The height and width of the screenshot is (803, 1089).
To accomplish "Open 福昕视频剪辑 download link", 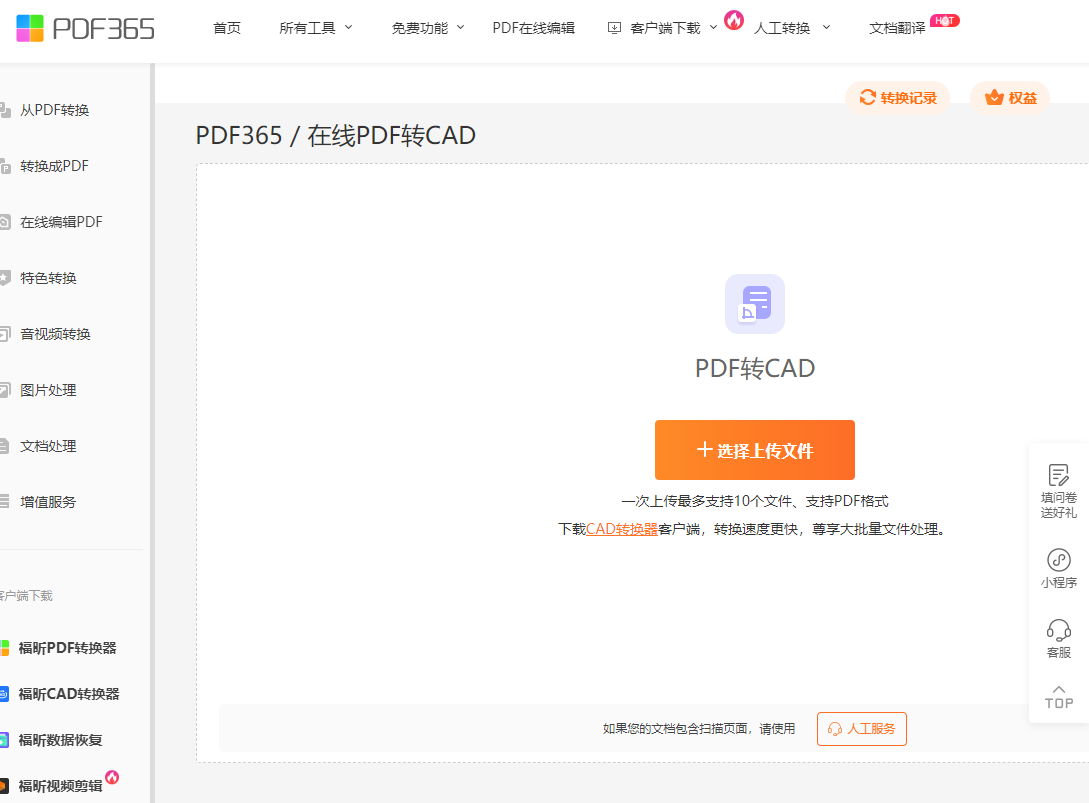I will click(x=60, y=786).
